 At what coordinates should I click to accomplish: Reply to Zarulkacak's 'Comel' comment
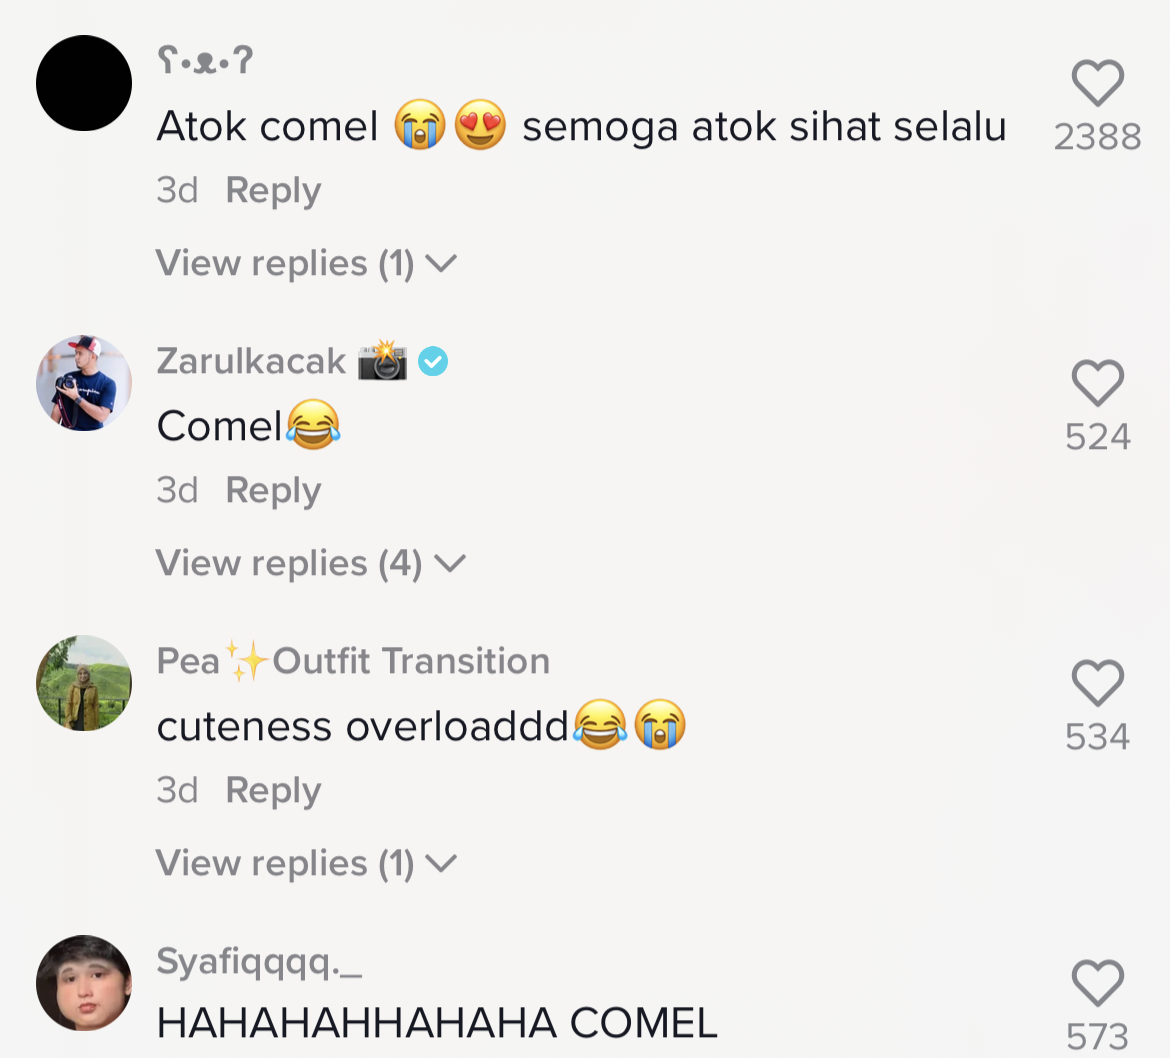[x=273, y=490]
